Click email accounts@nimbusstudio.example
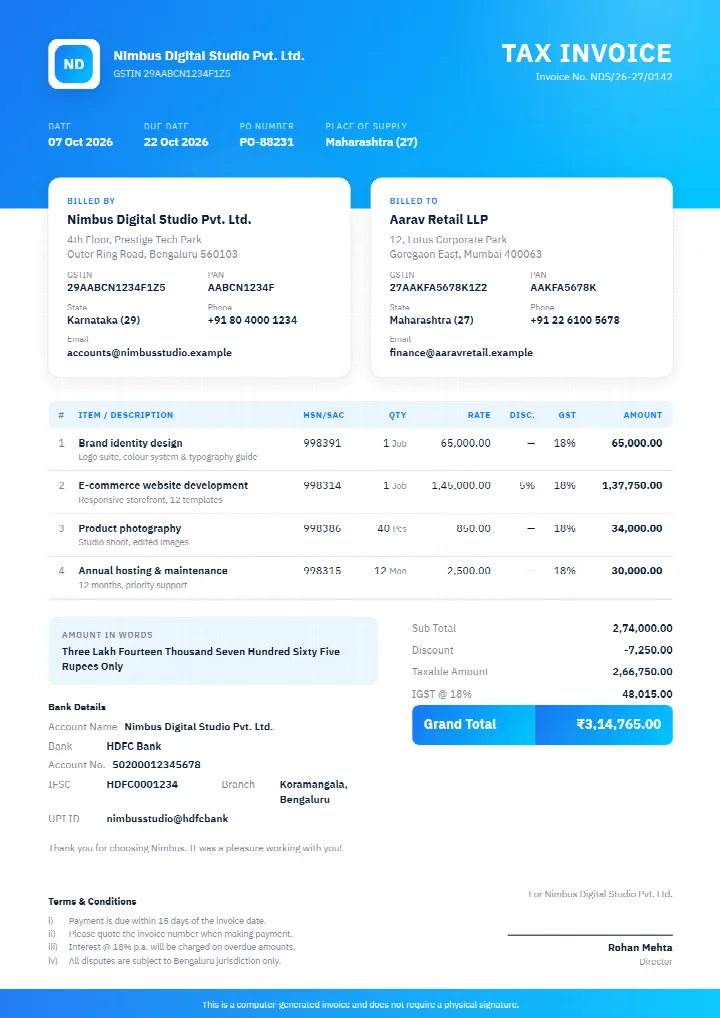Viewport: 720px width, 1018px height. pos(149,353)
